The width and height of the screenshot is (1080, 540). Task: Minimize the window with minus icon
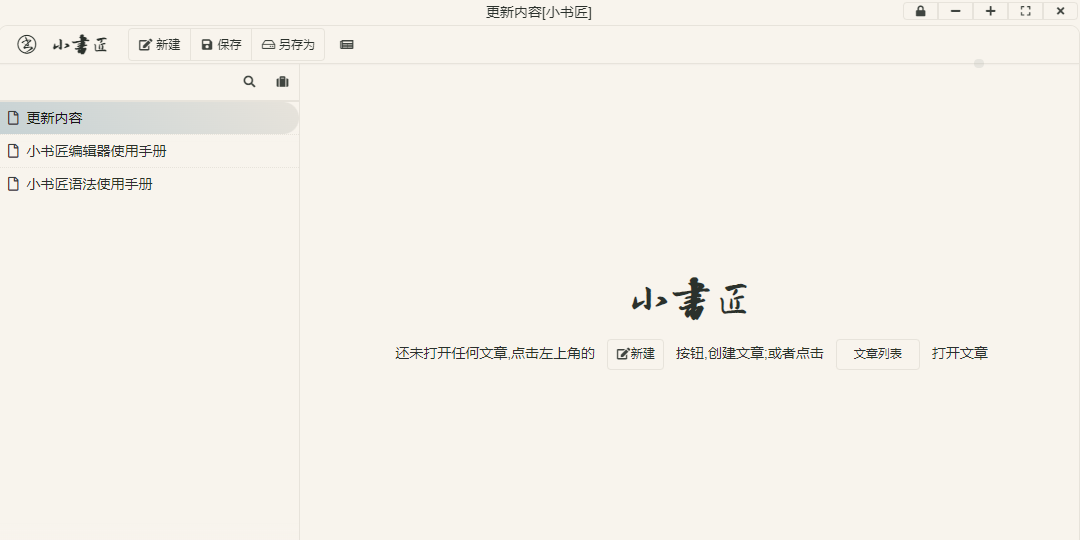coord(955,11)
